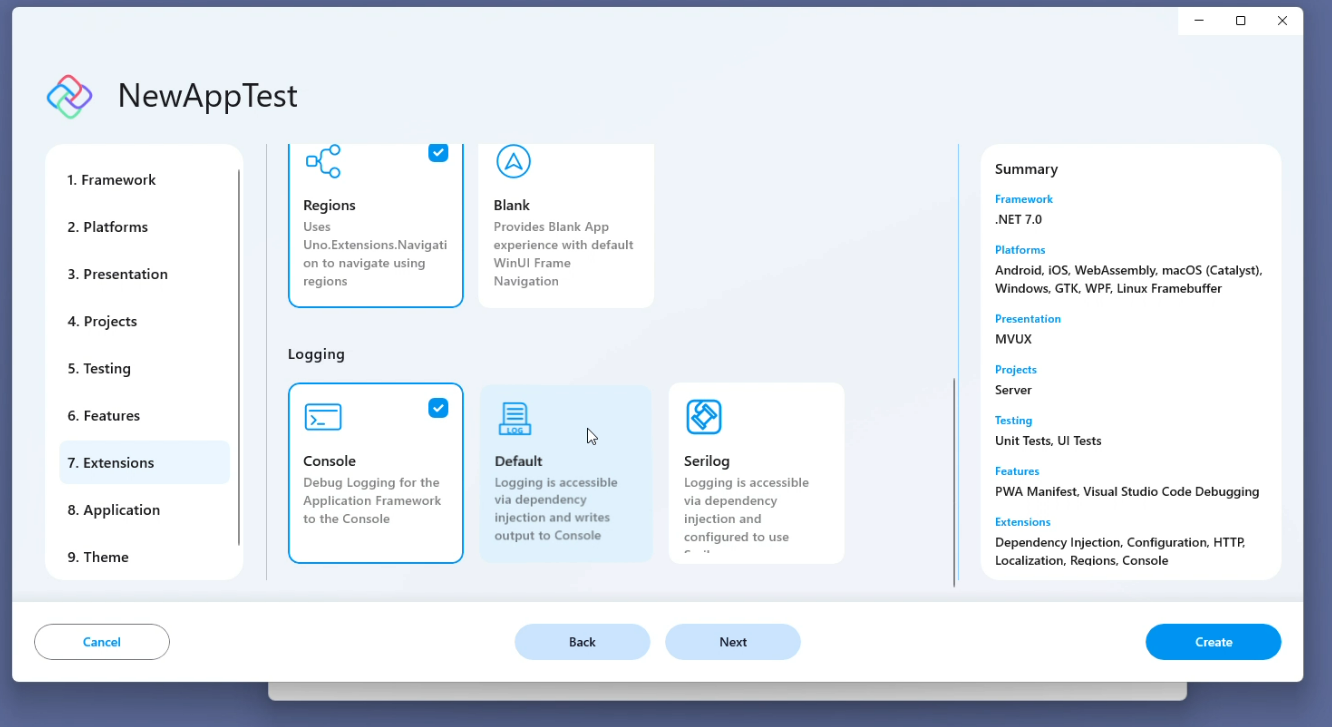Select the Default logging option card
The height and width of the screenshot is (727, 1332).
(566, 473)
